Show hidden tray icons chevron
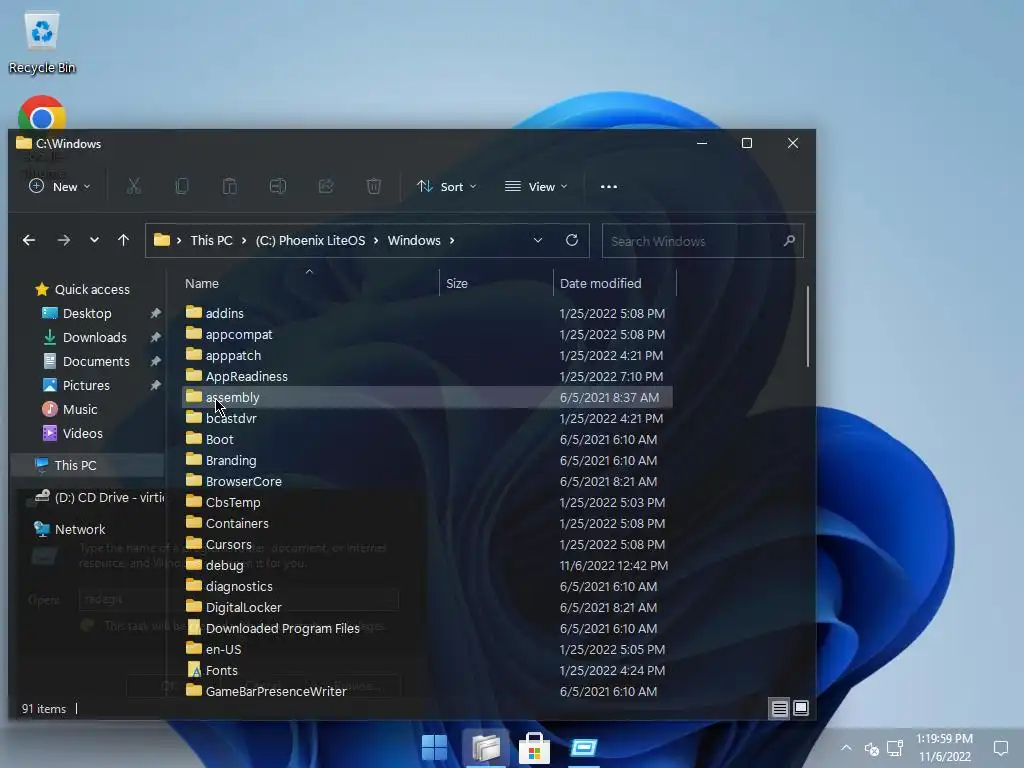Screen dimensions: 1024x768 (846, 748)
